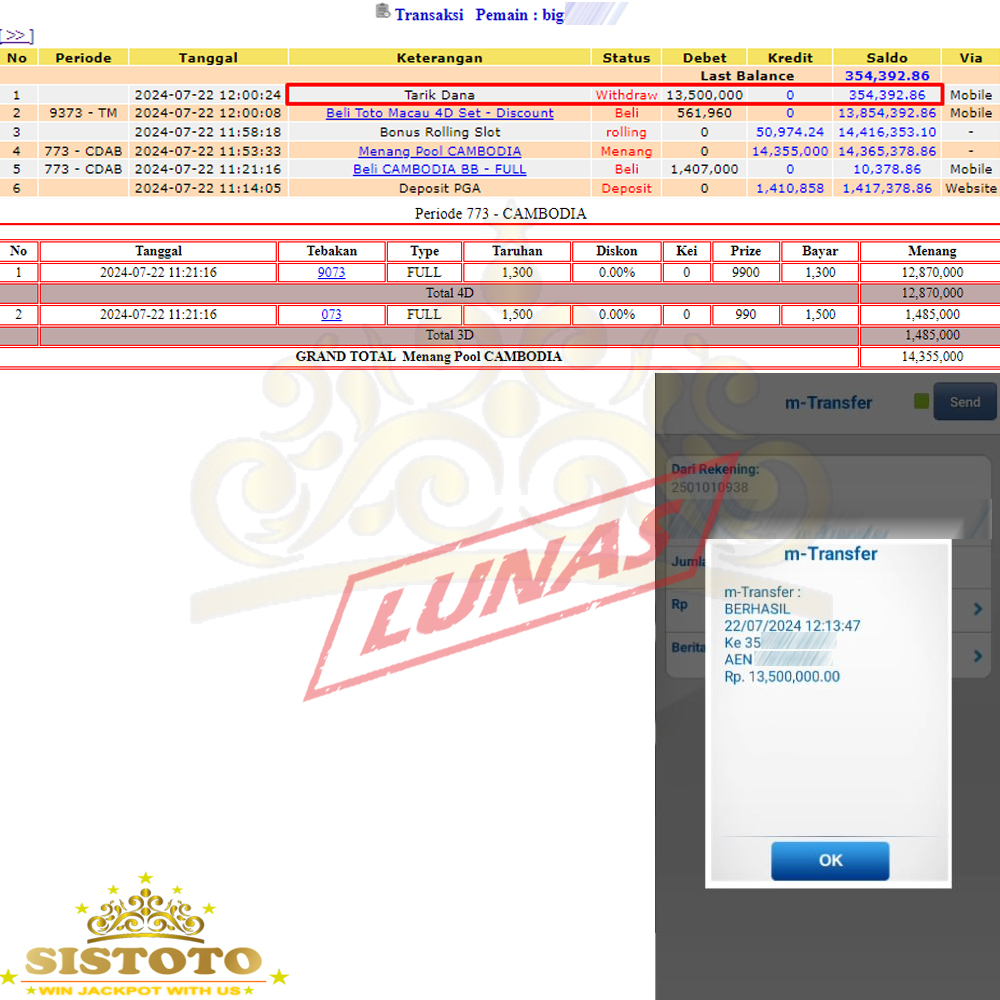Expand the Berita row chevron
Screen dimensions: 1000x1000
[977, 655]
